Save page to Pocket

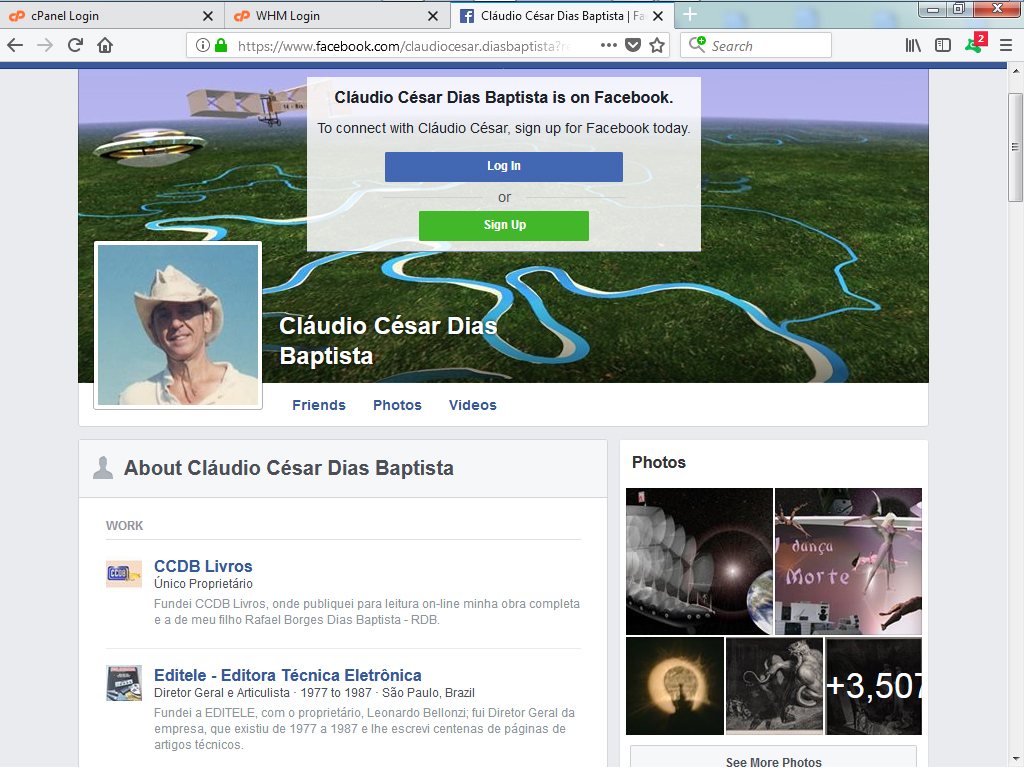633,45
